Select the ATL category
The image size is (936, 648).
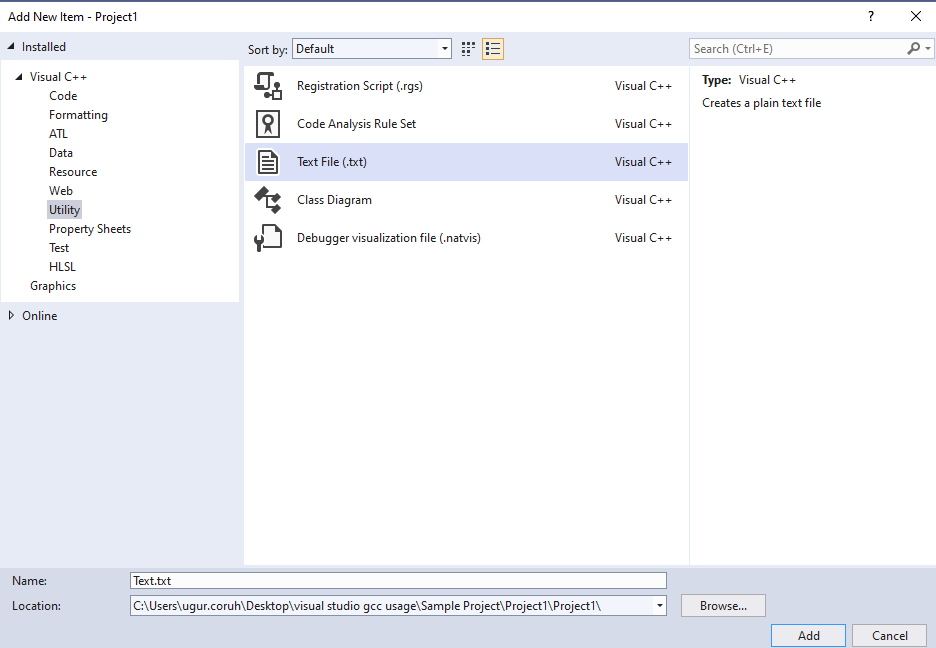58,134
